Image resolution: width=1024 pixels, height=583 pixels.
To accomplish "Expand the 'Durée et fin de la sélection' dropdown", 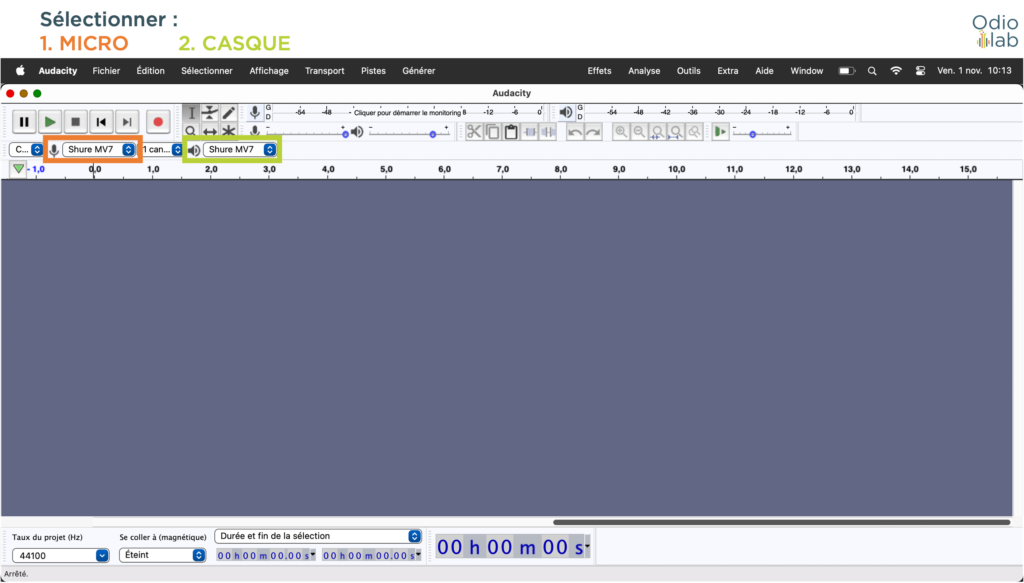I will point(317,536).
